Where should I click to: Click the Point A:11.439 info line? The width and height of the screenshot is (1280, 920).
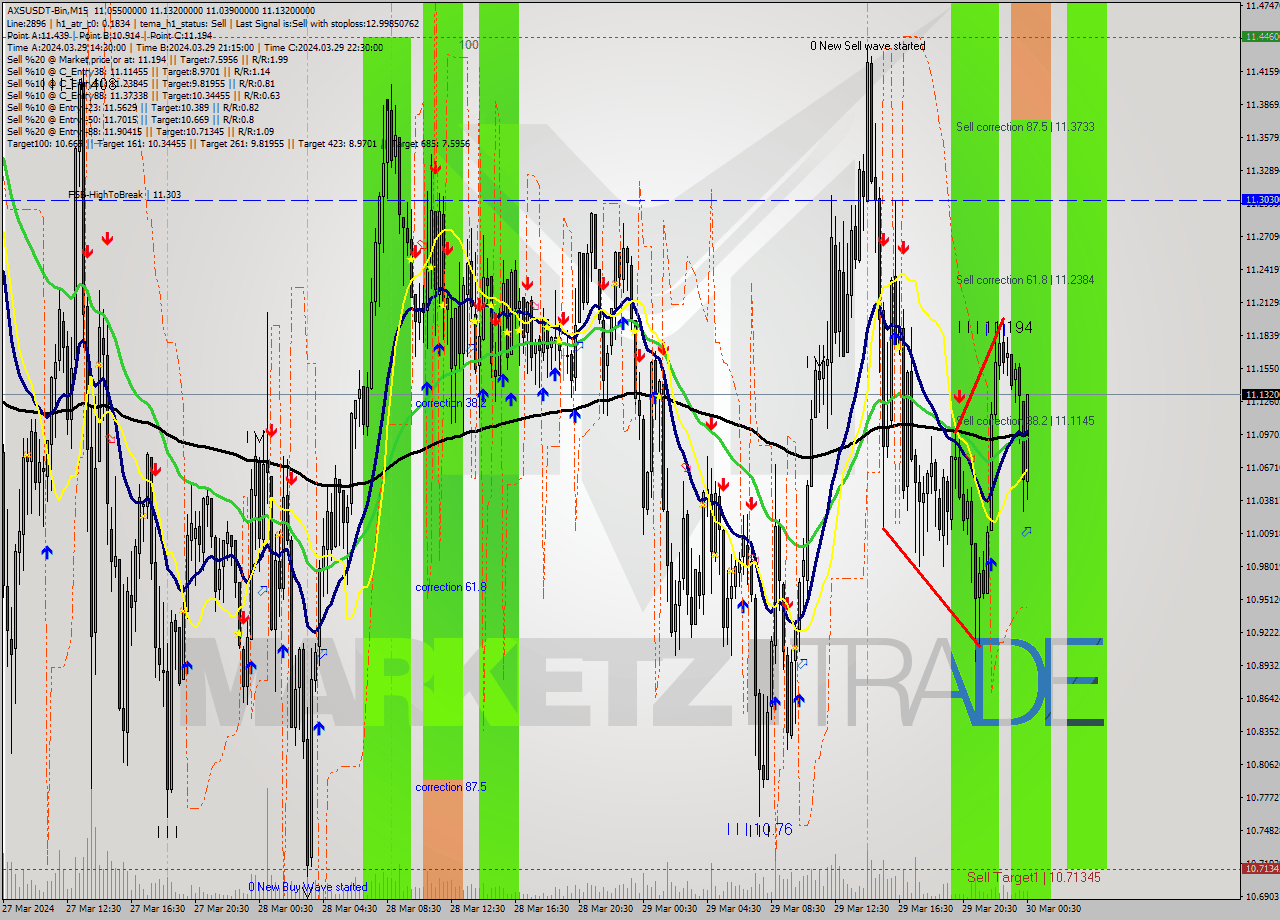(x=110, y=35)
